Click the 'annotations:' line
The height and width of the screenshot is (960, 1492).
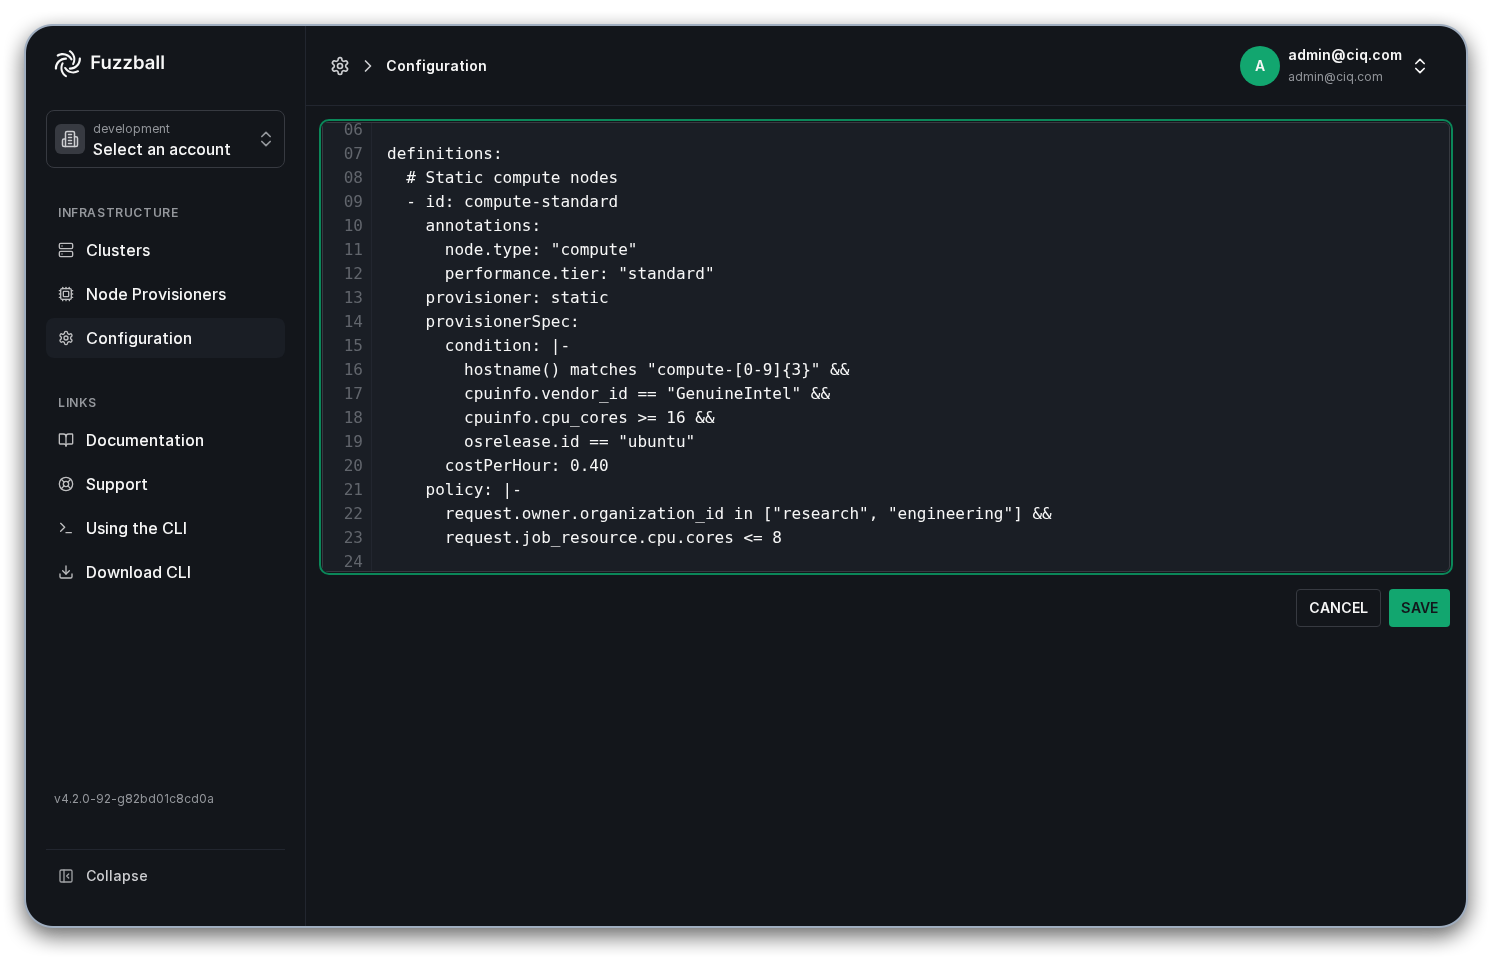(x=483, y=225)
